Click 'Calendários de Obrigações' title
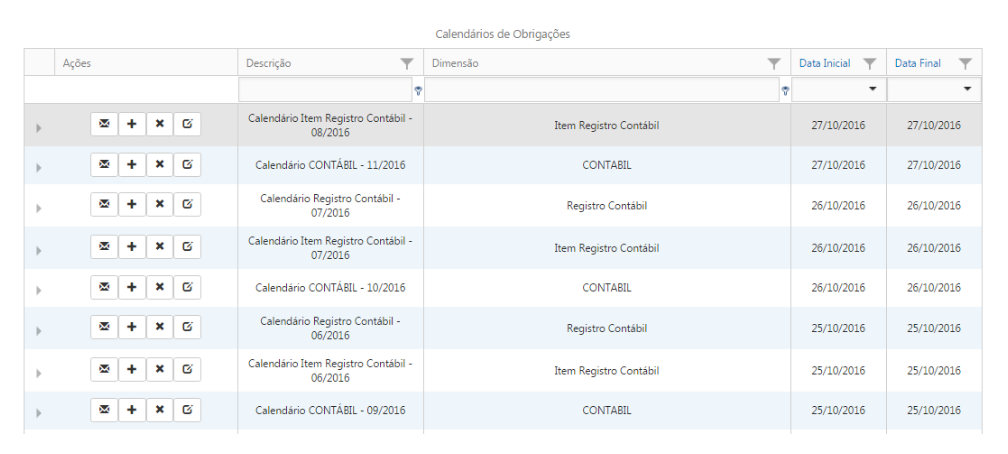Image resolution: width=1008 pixels, height=454 pixels. (x=503, y=34)
